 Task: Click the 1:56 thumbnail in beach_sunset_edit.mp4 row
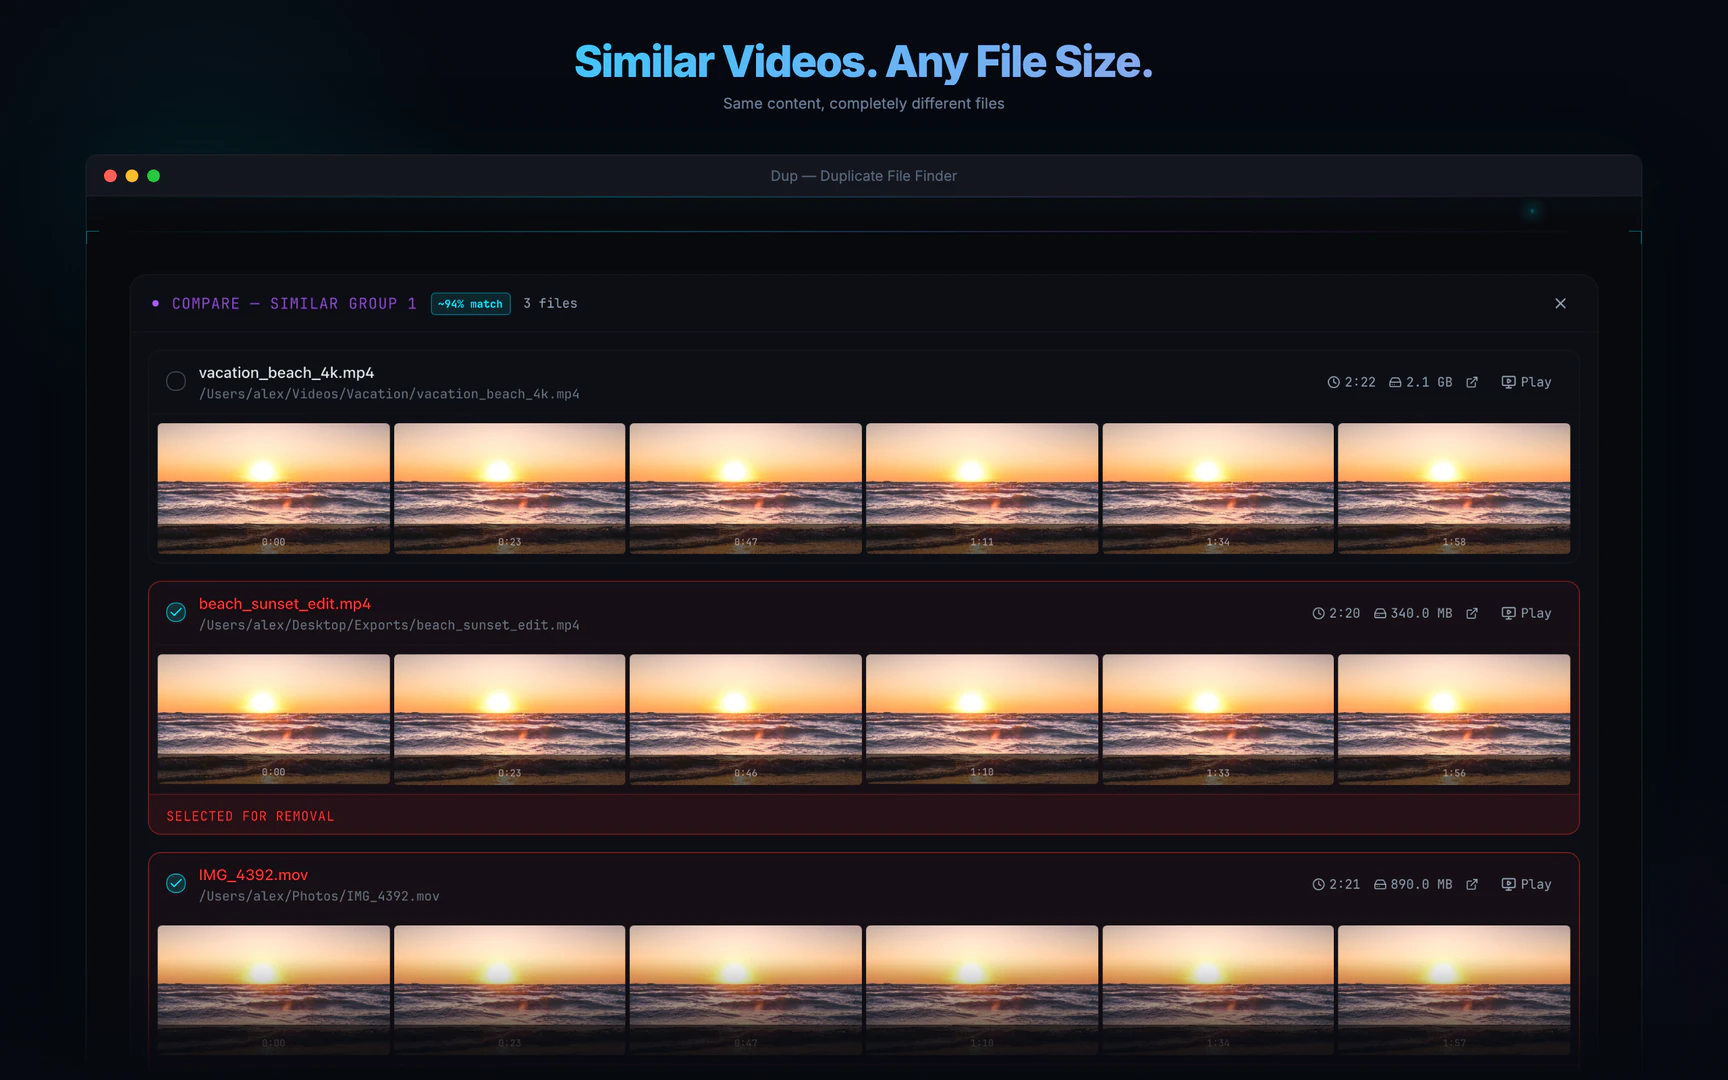[x=1453, y=719]
